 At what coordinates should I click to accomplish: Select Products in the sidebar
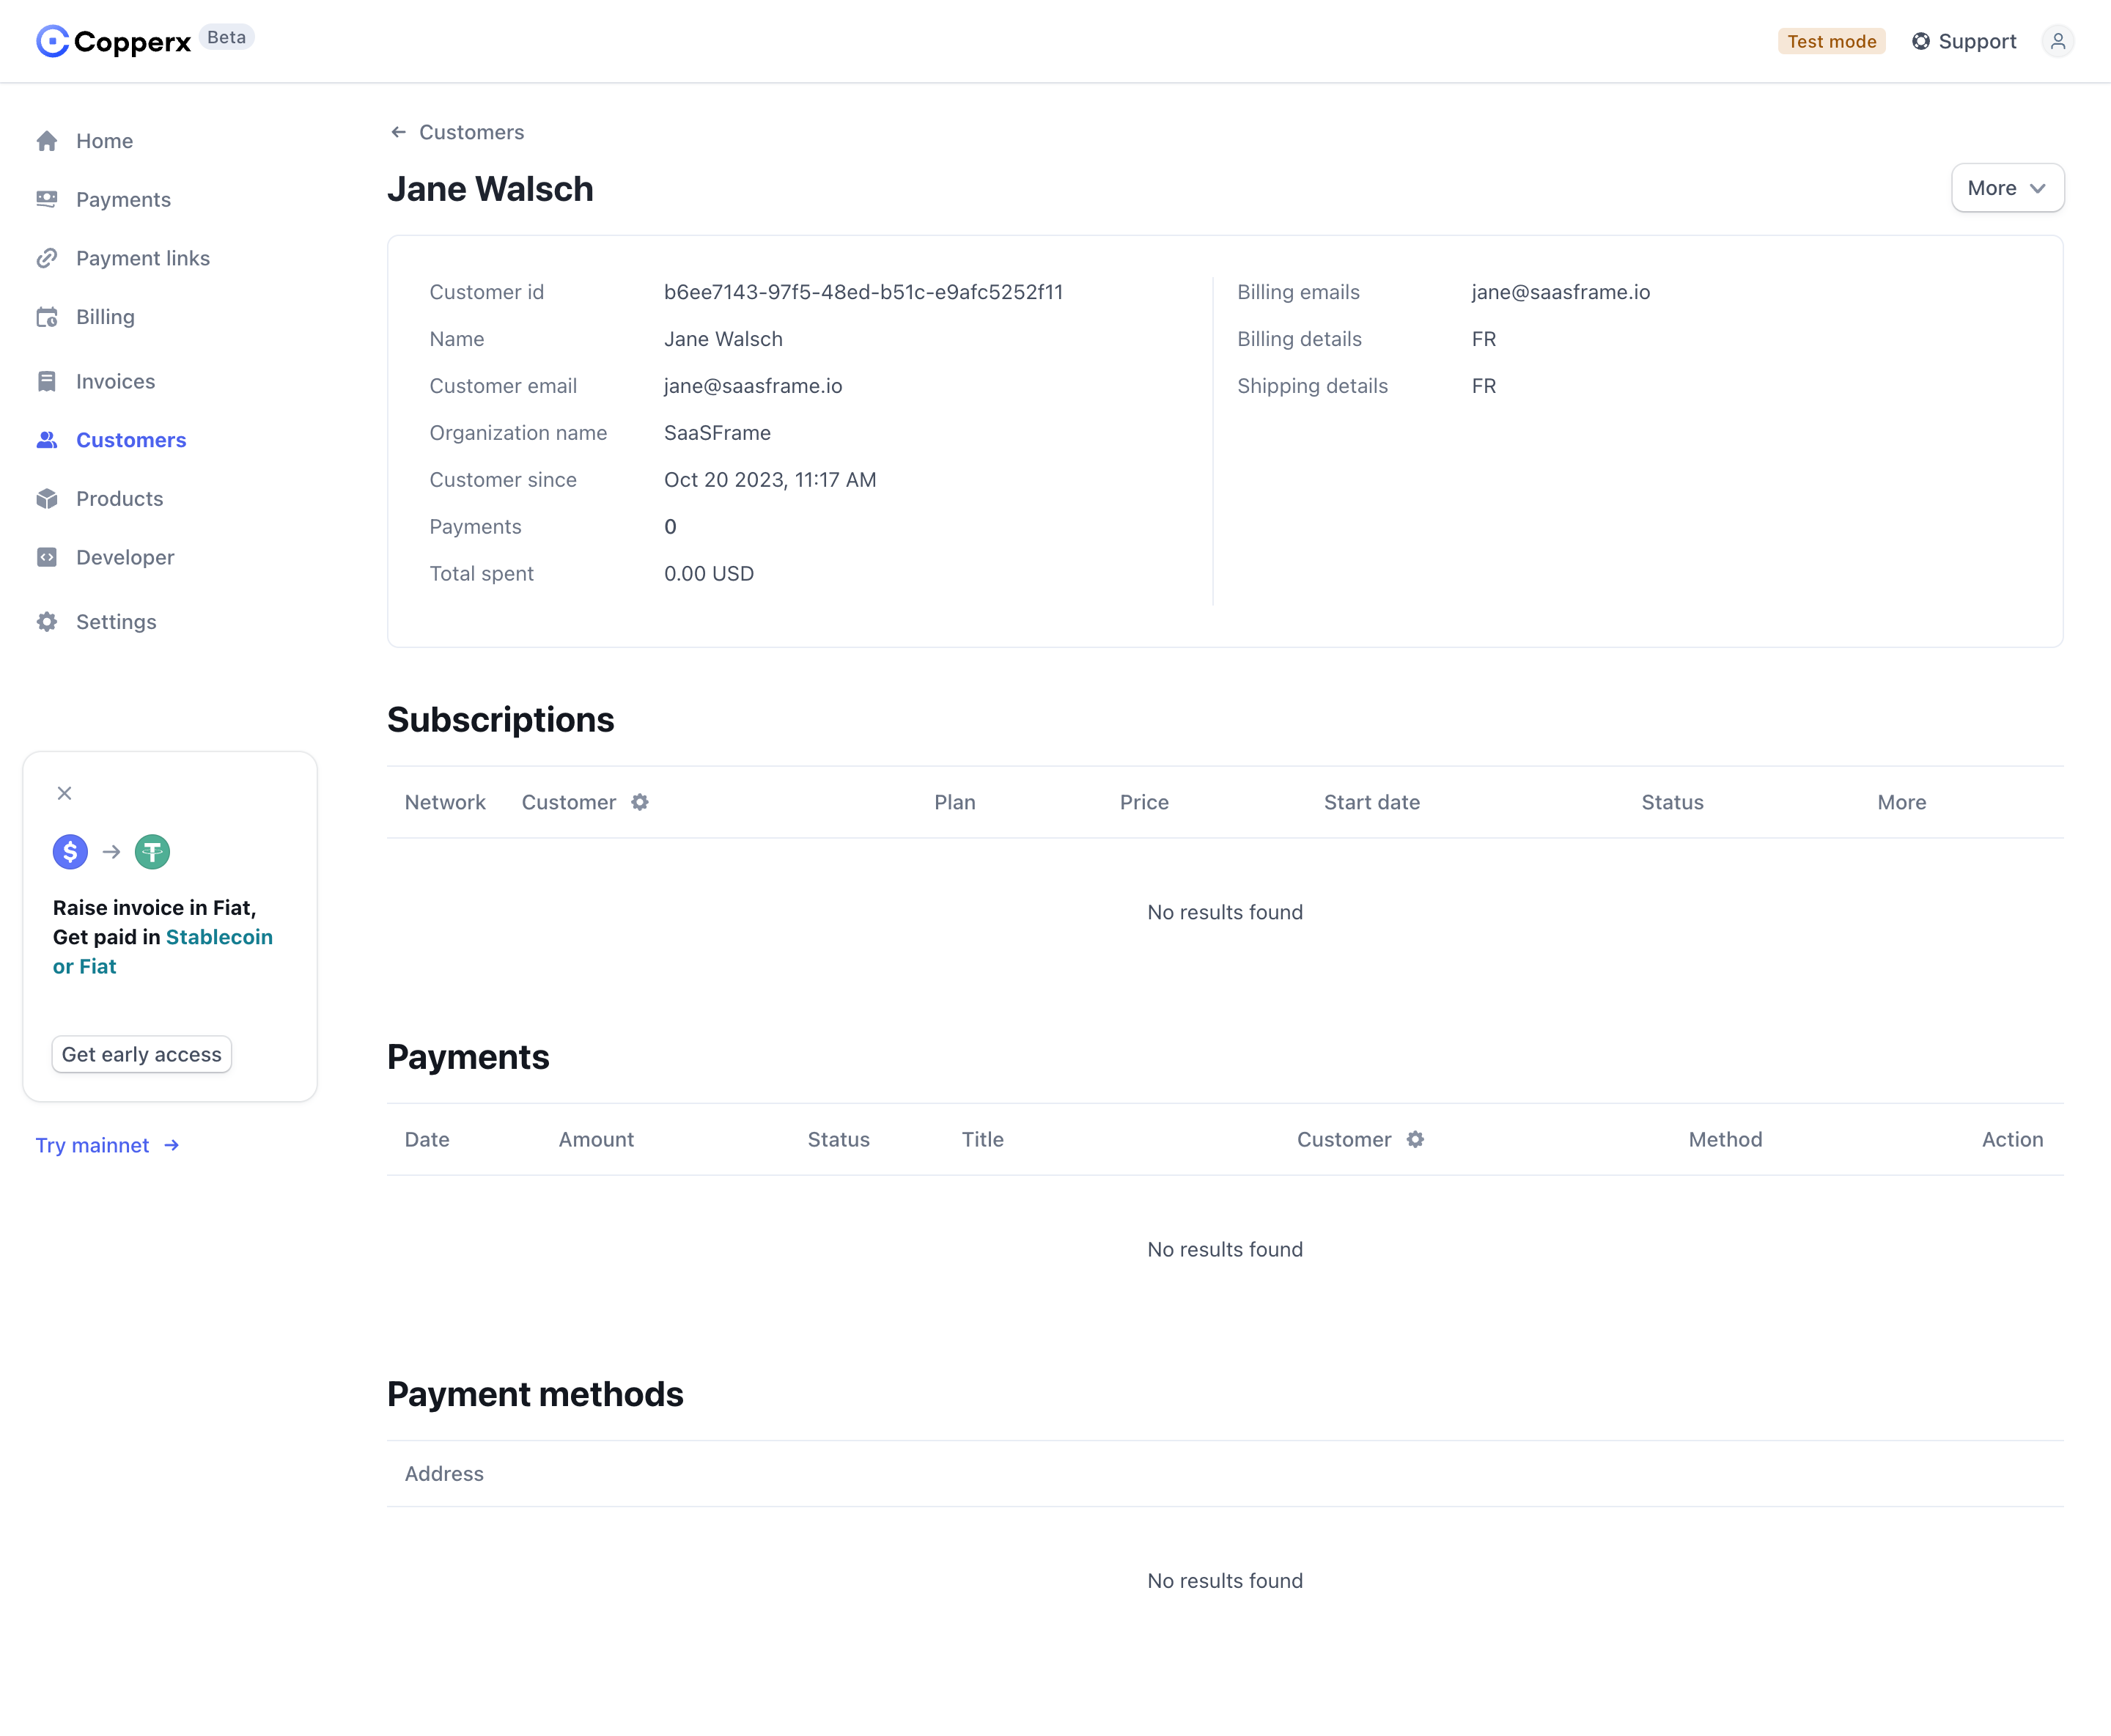click(x=119, y=499)
